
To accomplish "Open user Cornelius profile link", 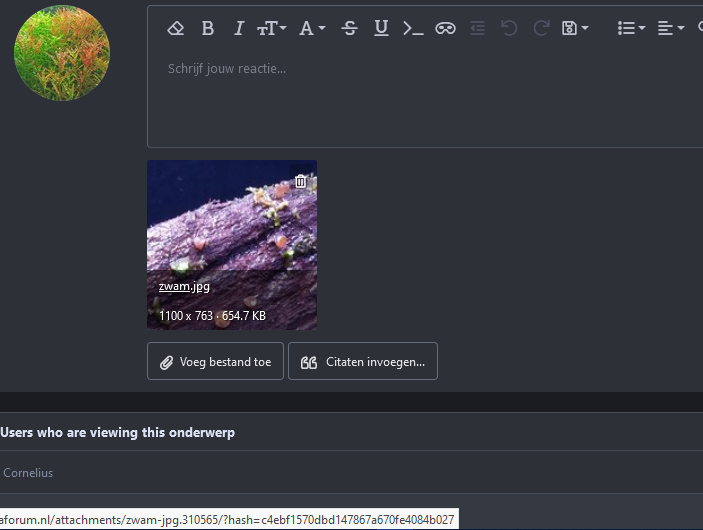I will tap(28, 473).
